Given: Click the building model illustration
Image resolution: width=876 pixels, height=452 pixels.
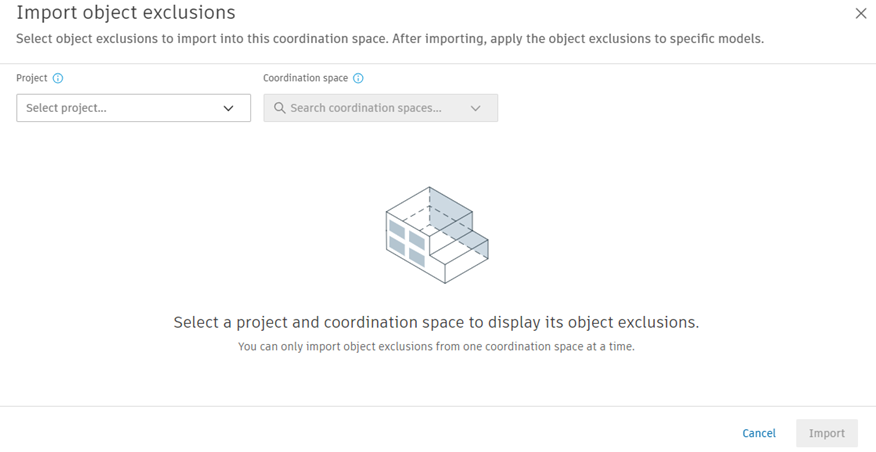Looking at the screenshot, I should [x=437, y=235].
